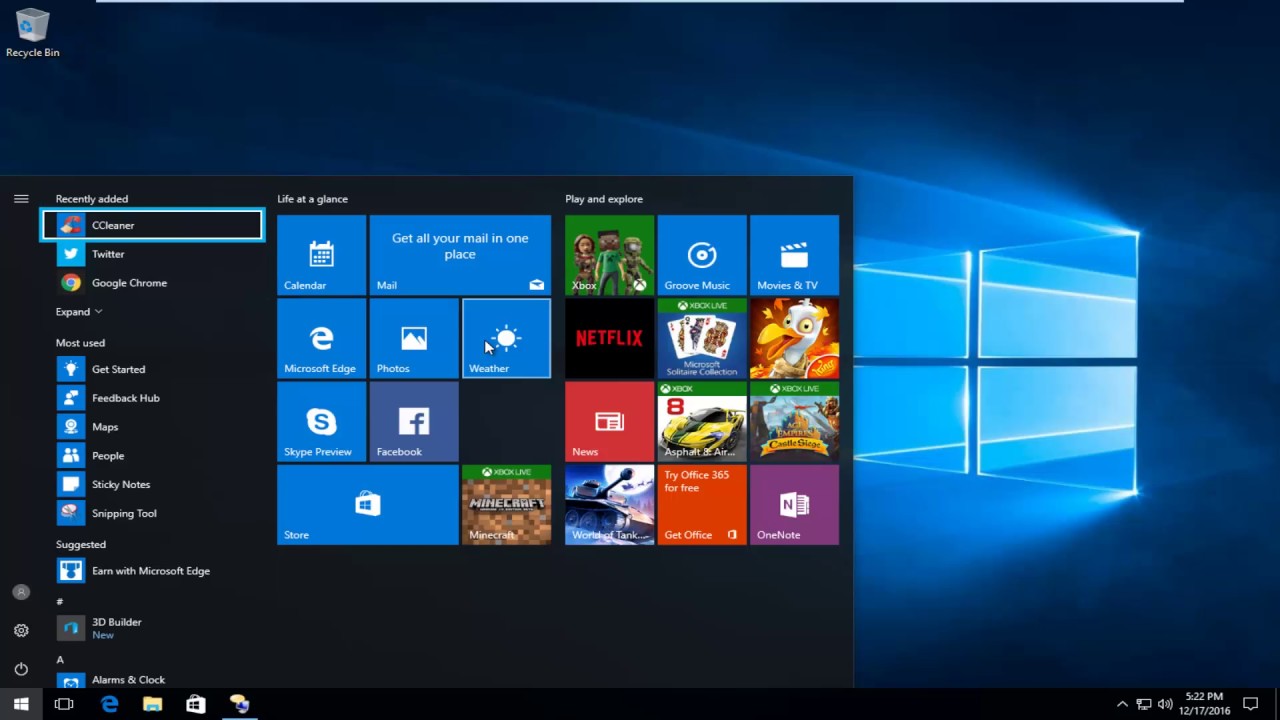Screen dimensions: 1280x720
Task: Open Action Center notifications icon
Action: (1250, 704)
